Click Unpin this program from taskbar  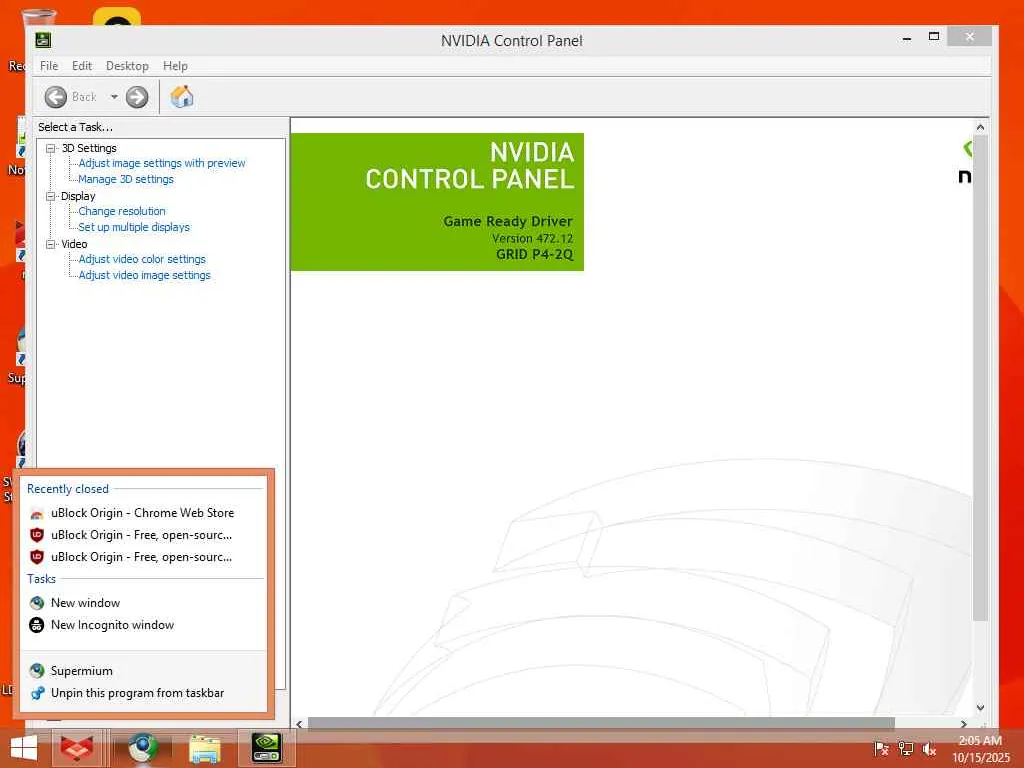click(x=143, y=693)
